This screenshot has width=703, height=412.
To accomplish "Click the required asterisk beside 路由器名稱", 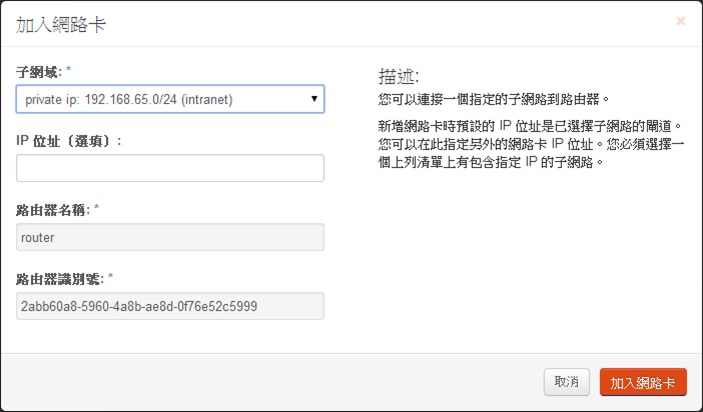I will (x=96, y=210).
